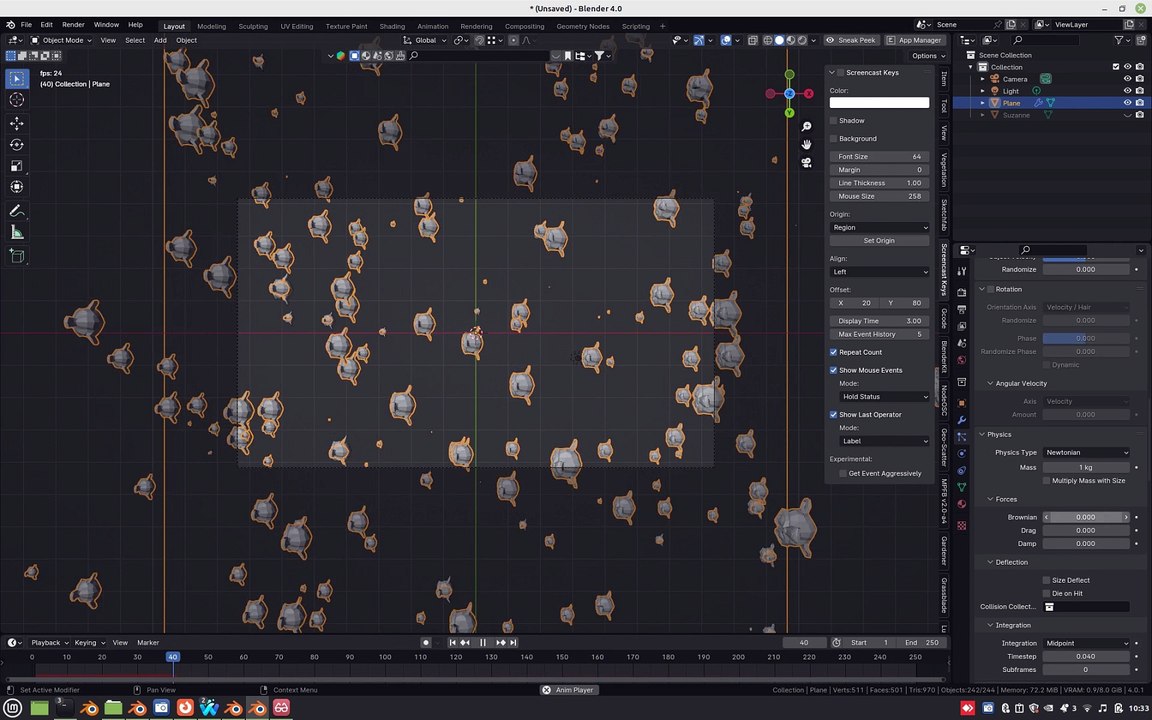Screen dimensions: 1152x720
Task: Click the Screencast Keys color swatch
Action: pyautogui.click(x=879, y=103)
